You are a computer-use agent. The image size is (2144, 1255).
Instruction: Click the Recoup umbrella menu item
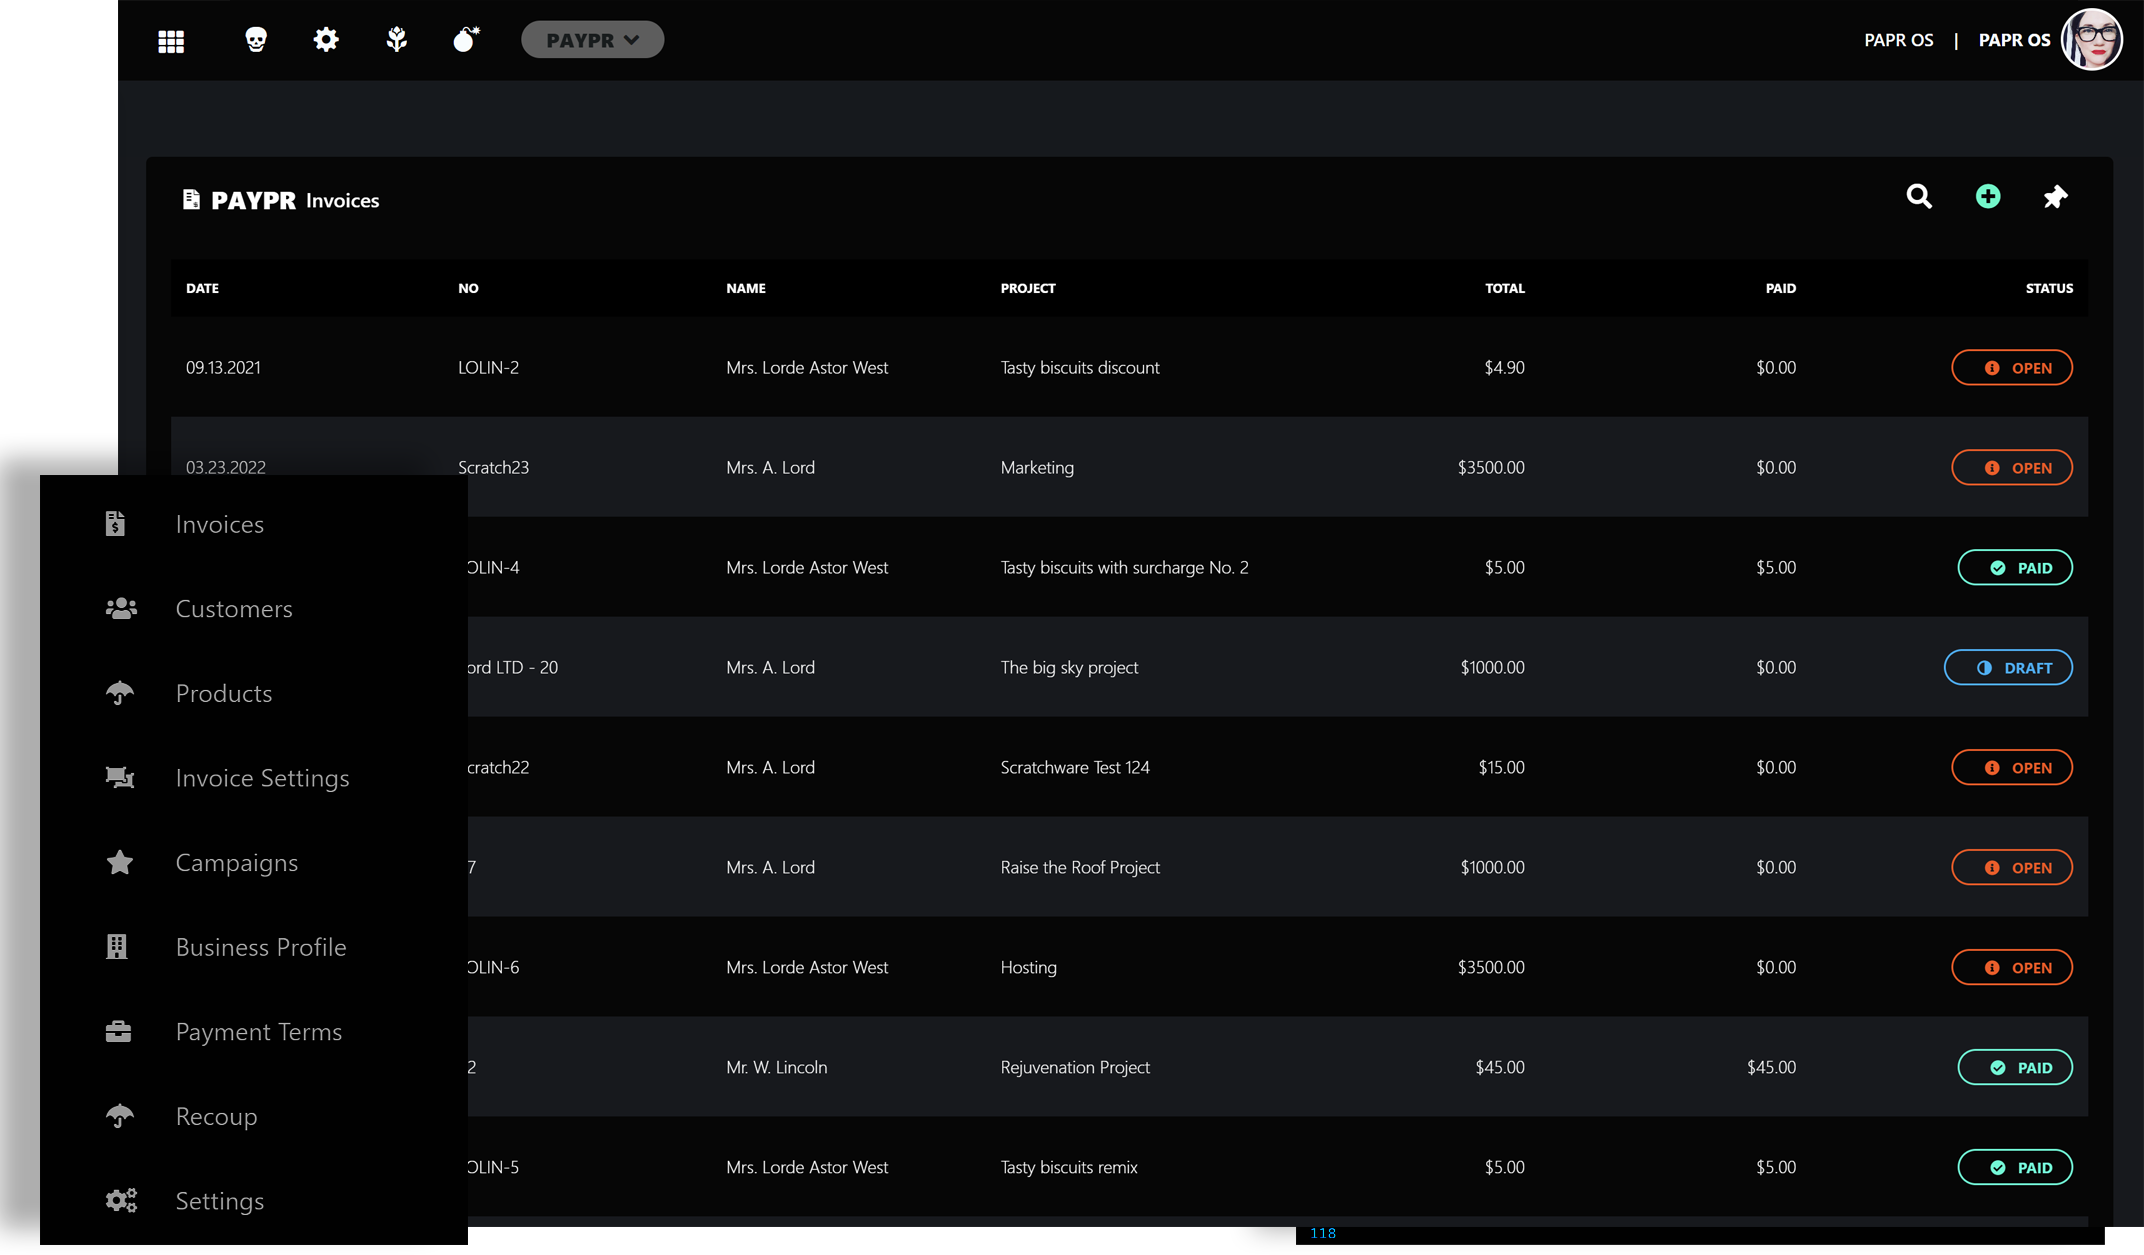click(x=216, y=1117)
